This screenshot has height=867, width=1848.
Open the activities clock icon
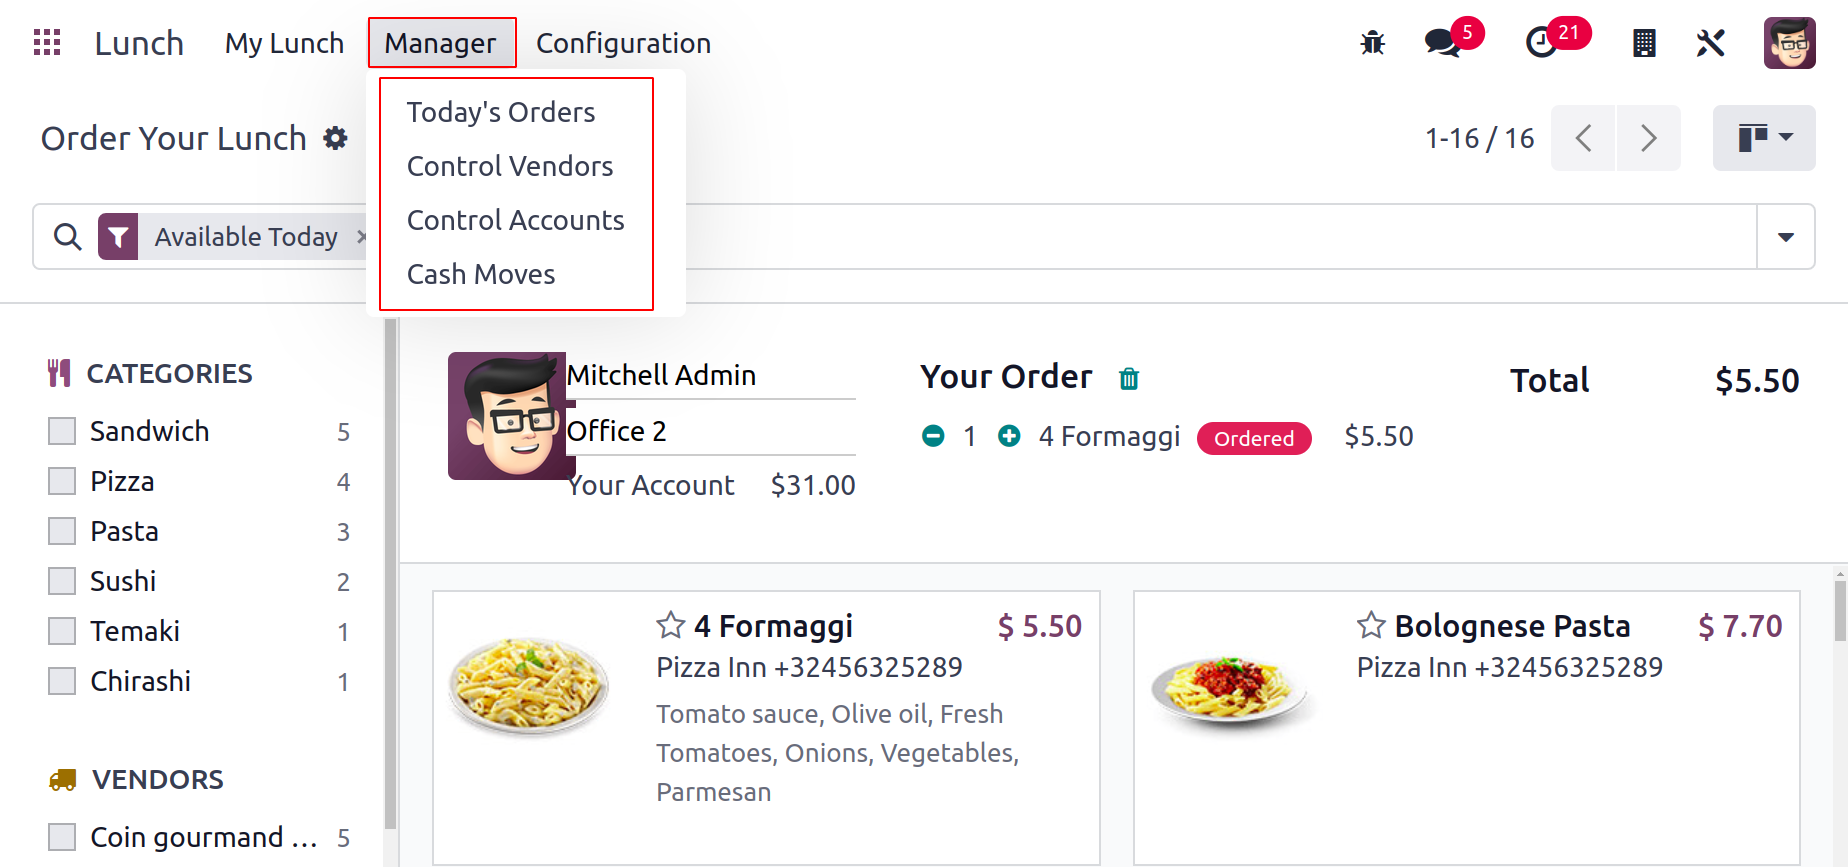click(x=1541, y=43)
